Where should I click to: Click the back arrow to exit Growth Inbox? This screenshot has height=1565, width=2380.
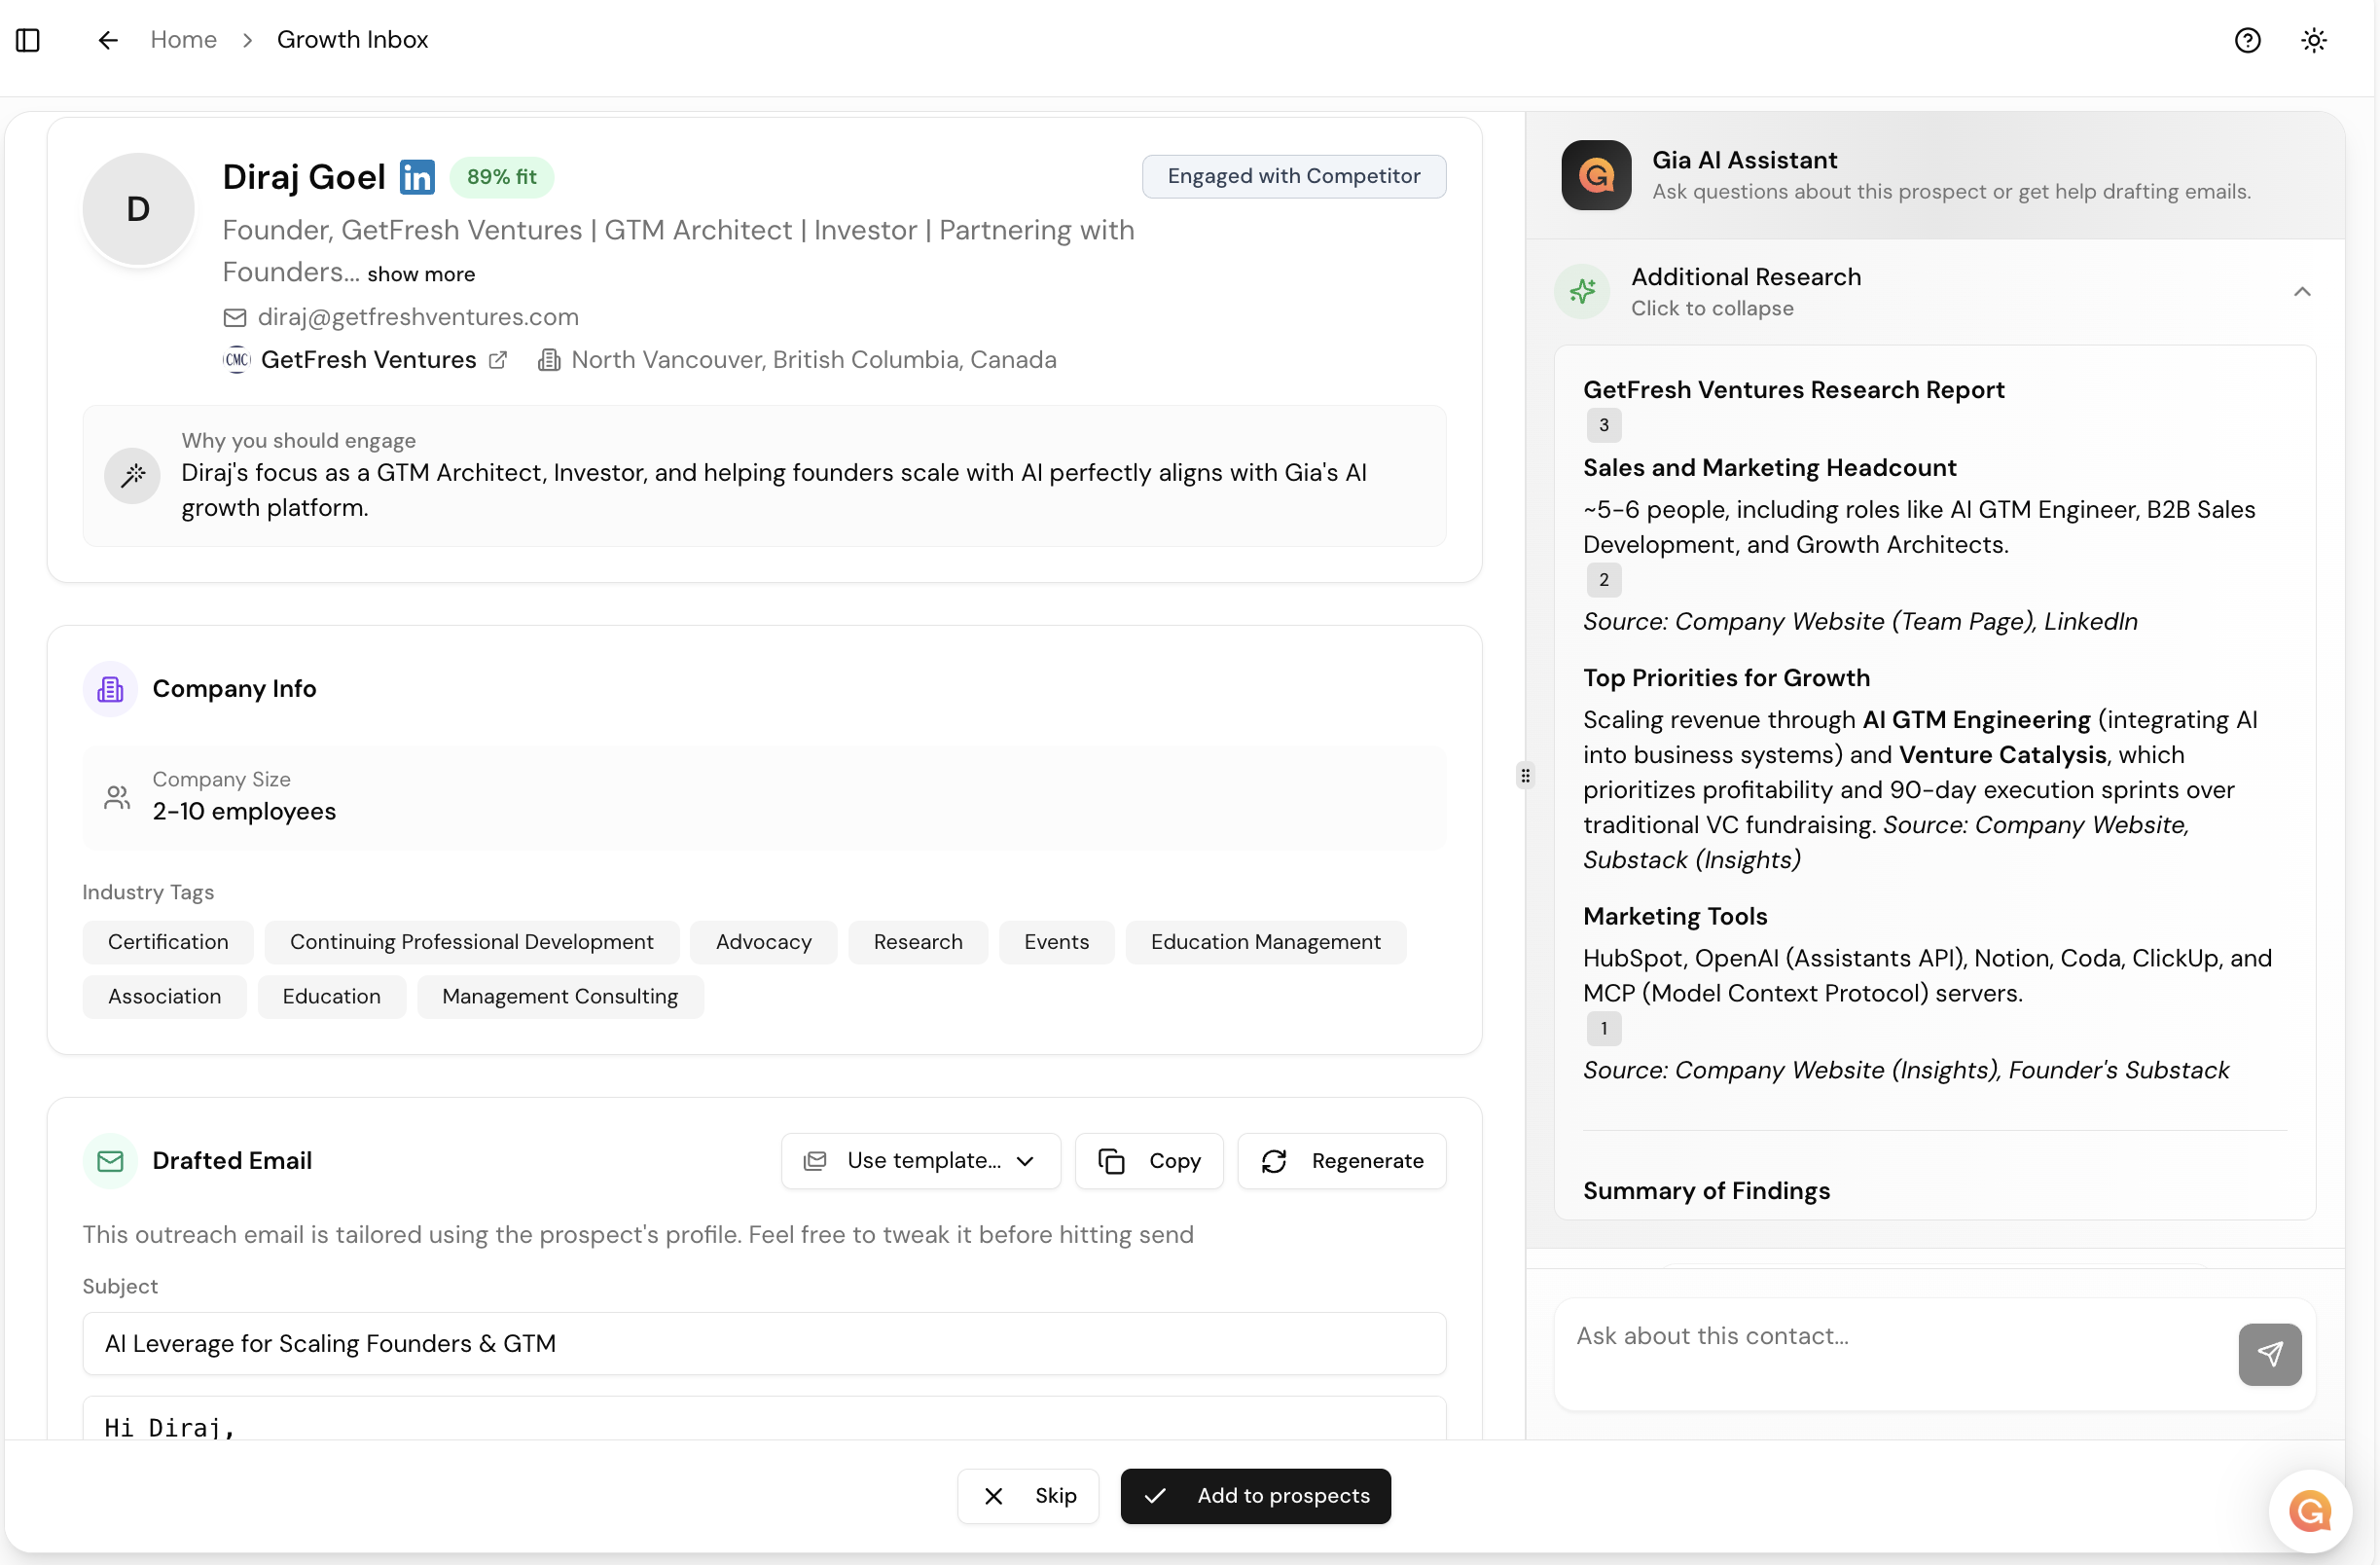(x=107, y=40)
